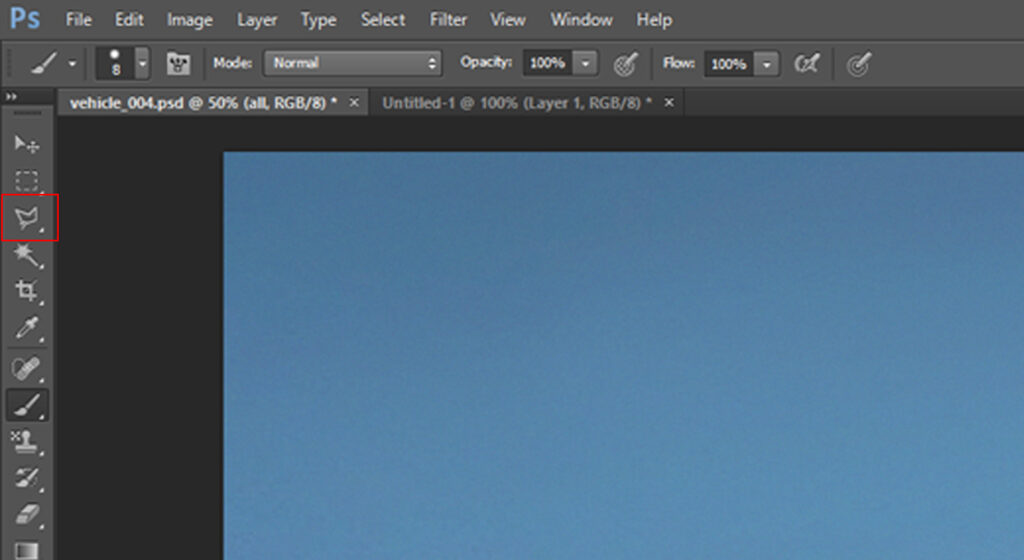Enable airbrush mode button

pyautogui.click(x=807, y=63)
